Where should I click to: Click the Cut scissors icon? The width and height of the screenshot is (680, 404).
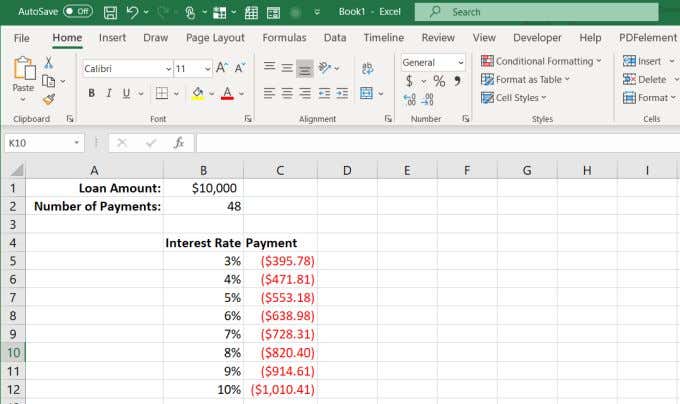point(49,63)
